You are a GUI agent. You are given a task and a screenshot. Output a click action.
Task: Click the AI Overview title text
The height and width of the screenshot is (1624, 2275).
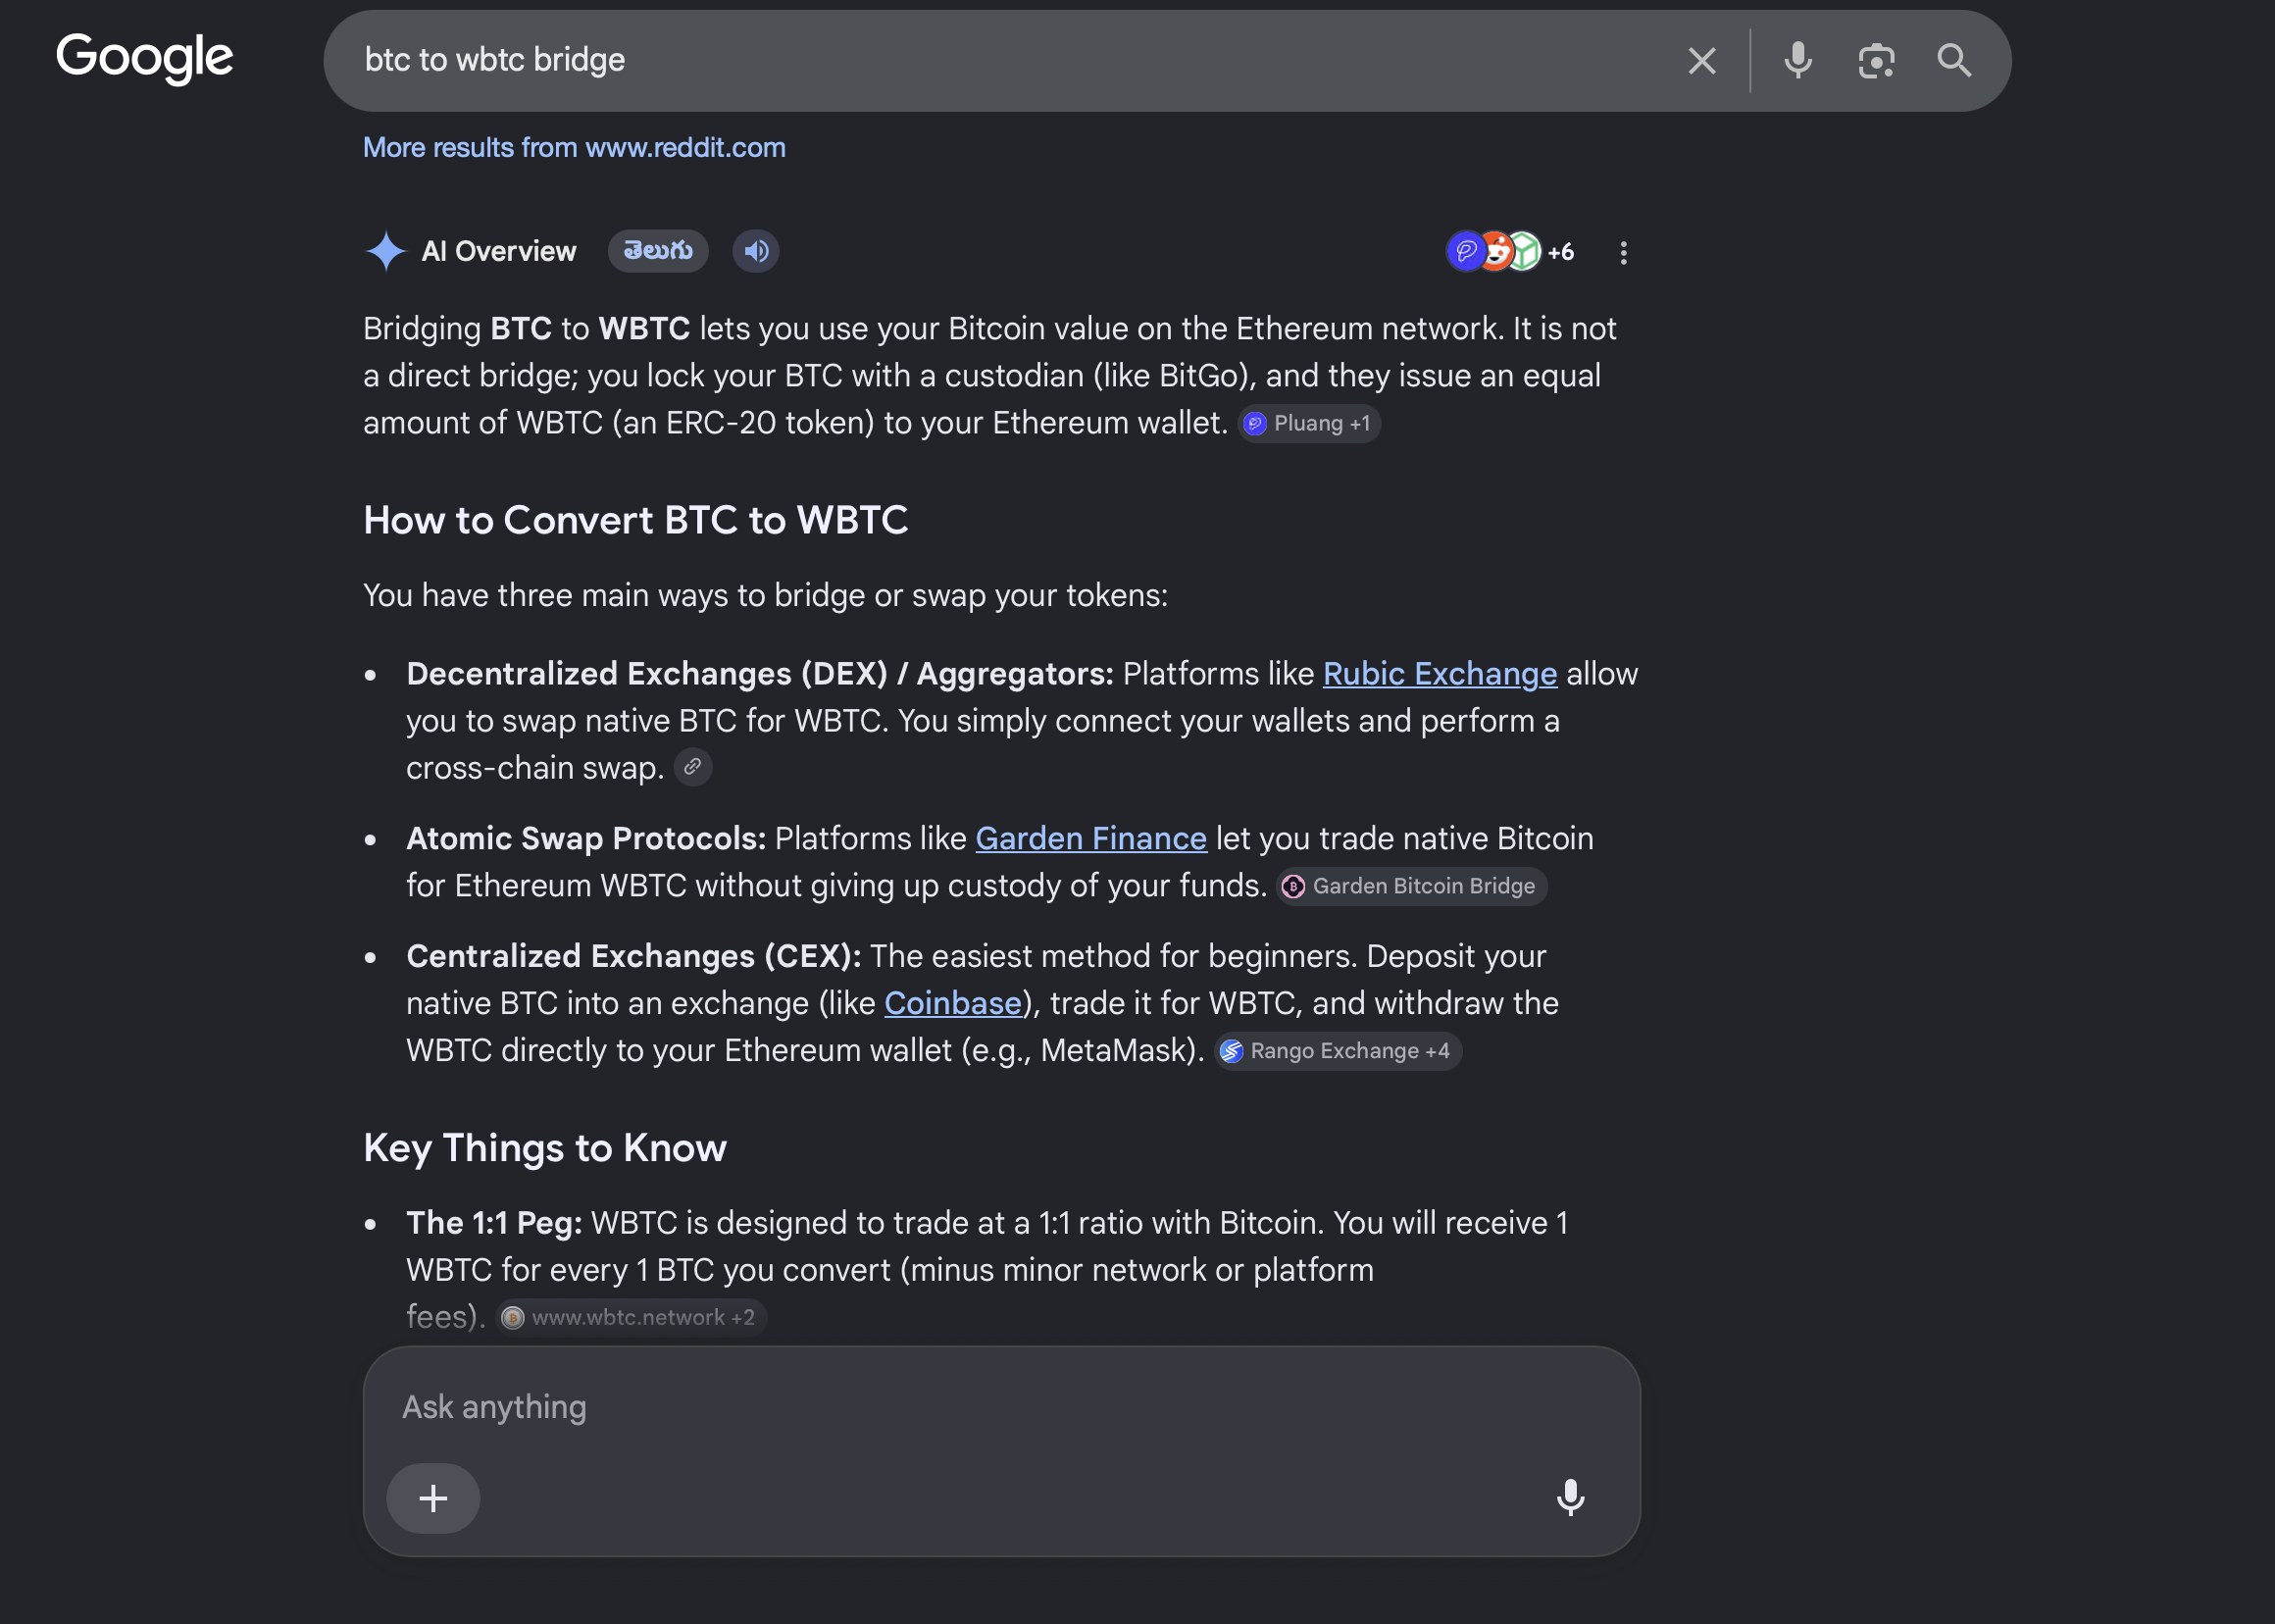point(498,251)
